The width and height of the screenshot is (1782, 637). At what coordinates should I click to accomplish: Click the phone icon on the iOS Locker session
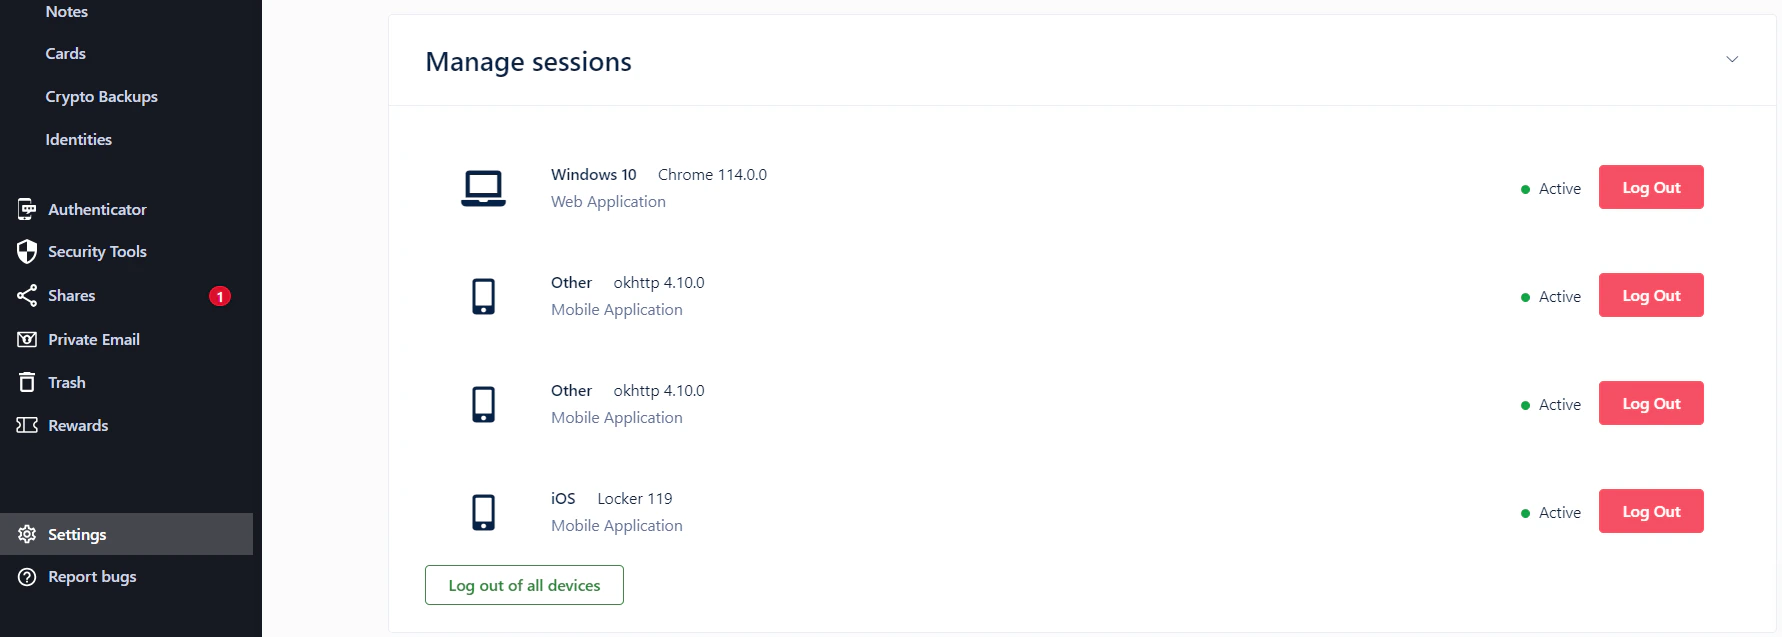[484, 511]
